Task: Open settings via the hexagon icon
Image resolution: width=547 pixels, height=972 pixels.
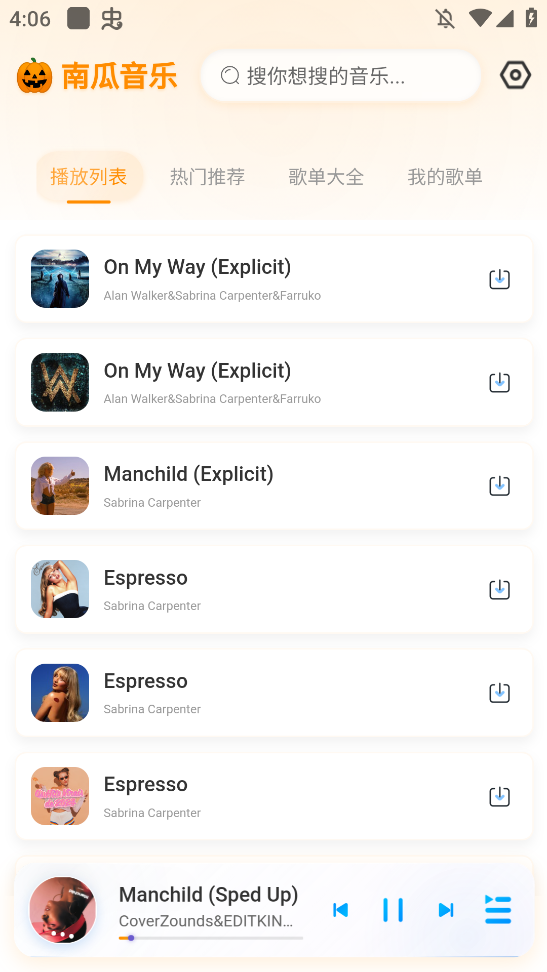Action: (x=515, y=76)
